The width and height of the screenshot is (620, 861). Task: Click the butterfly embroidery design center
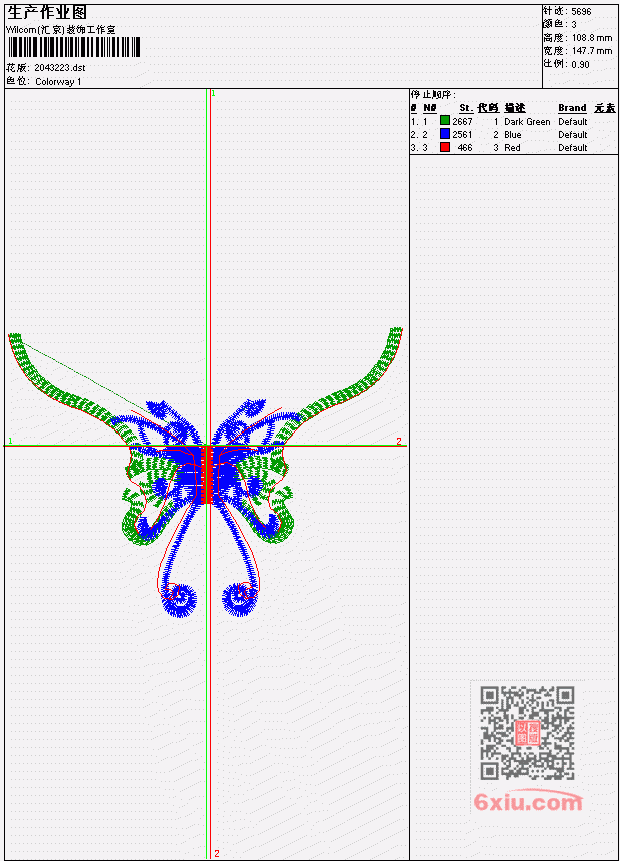[x=207, y=473]
